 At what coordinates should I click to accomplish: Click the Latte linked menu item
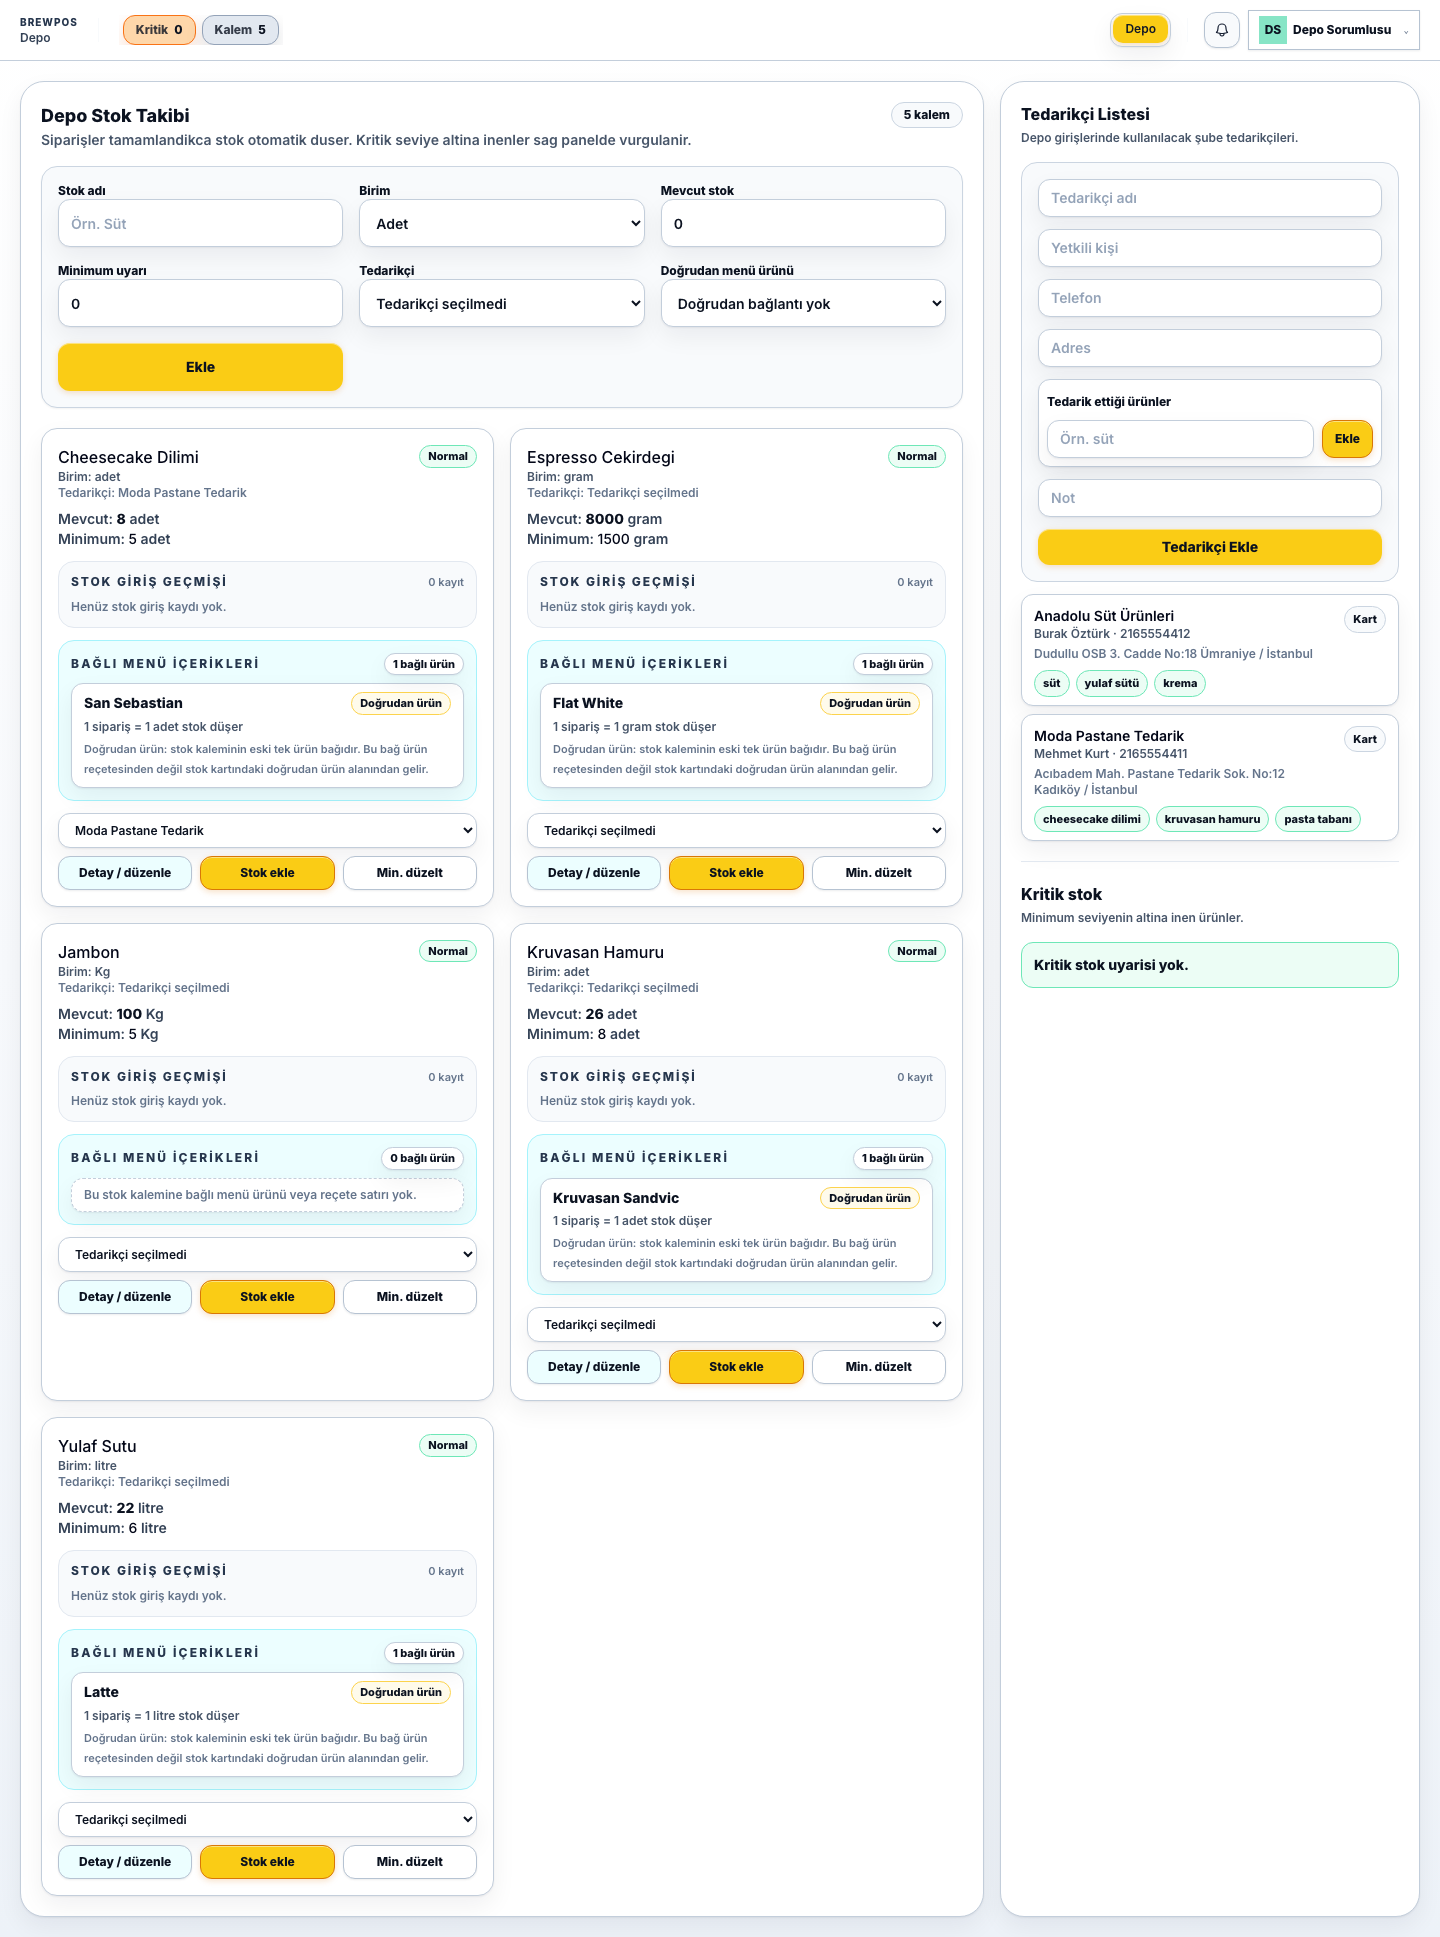(267, 1724)
